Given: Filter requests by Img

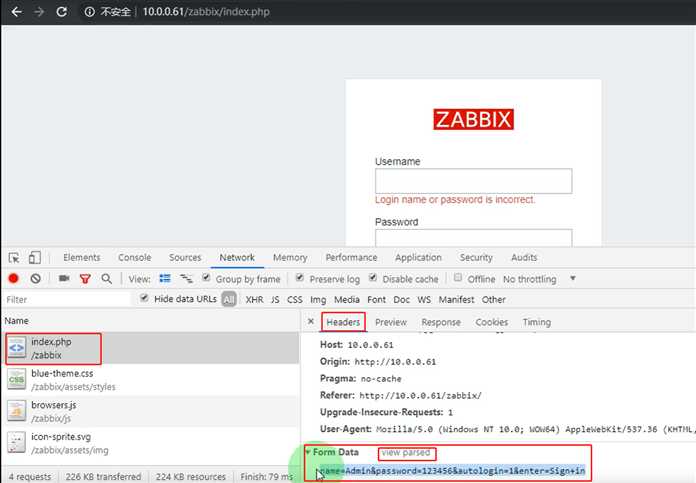Looking at the screenshot, I should [x=318, y=300].
